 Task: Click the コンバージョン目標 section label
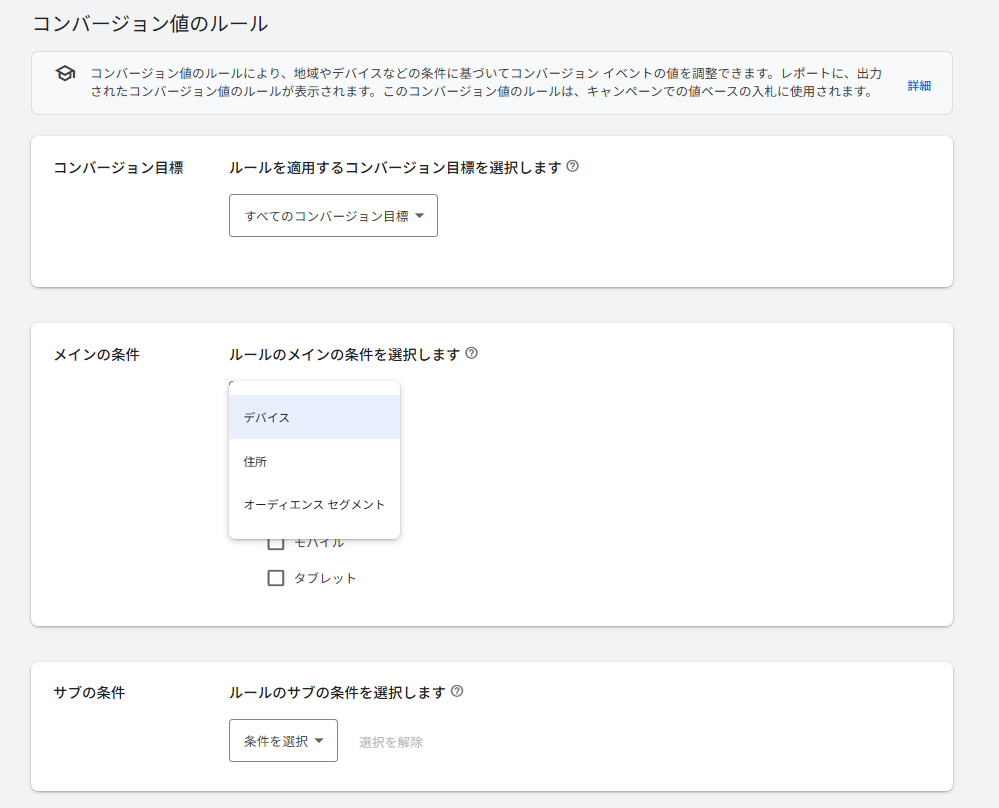tap(118, 167)
